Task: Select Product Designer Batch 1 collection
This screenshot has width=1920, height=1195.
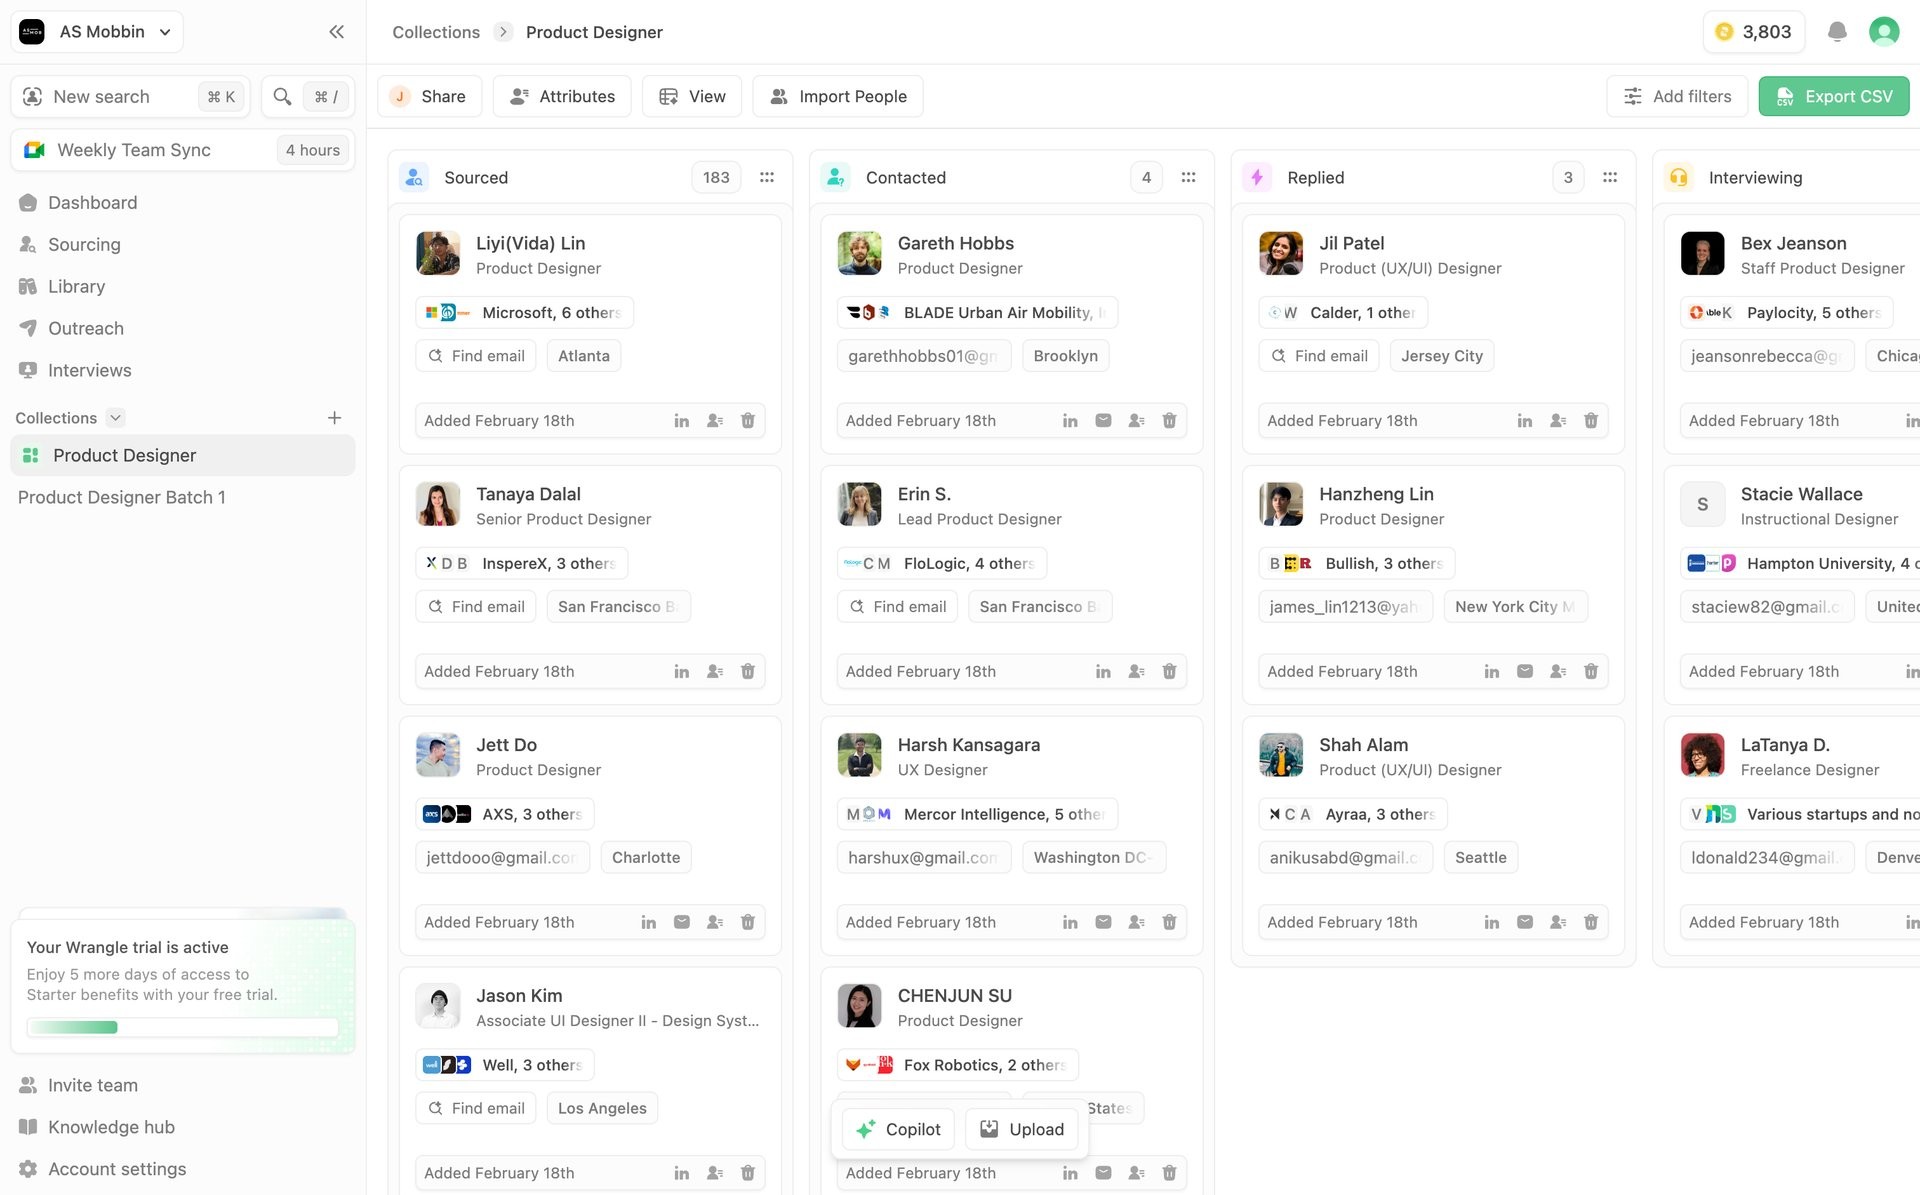Action: tap(121, 498)
